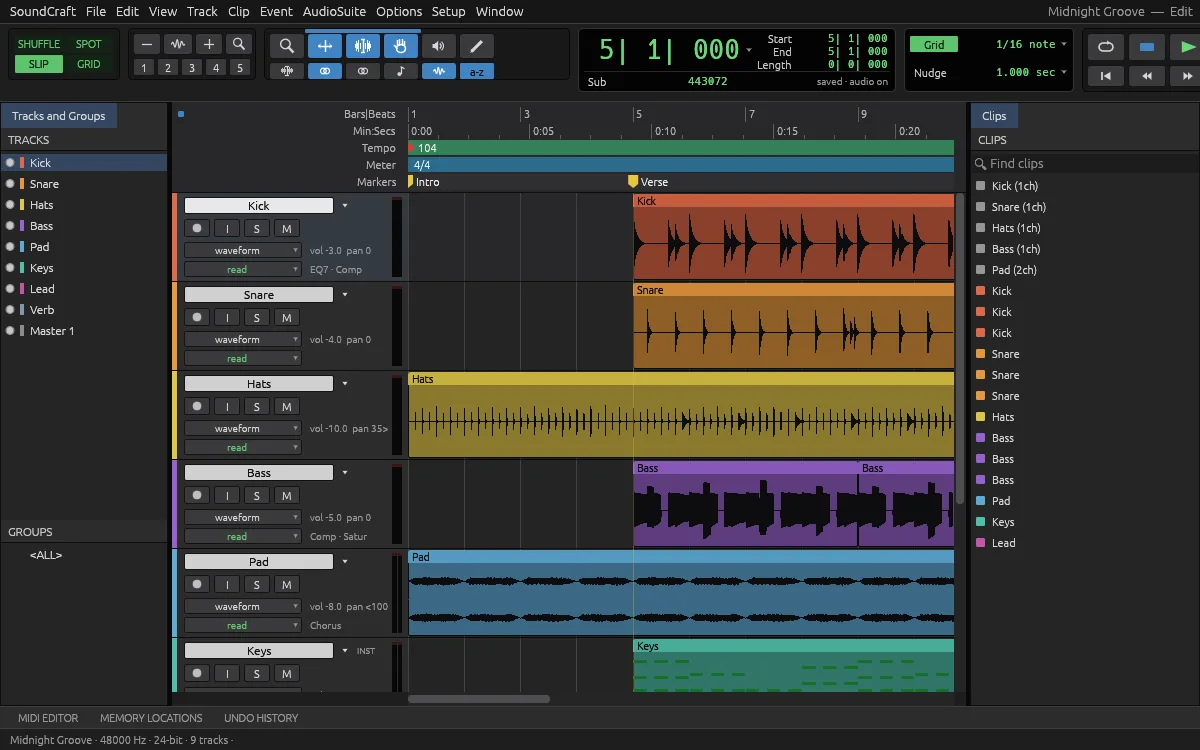This screenshot has width=1200, height=750.
Task: Select SLIP edit mode
Action: point(39,64)
